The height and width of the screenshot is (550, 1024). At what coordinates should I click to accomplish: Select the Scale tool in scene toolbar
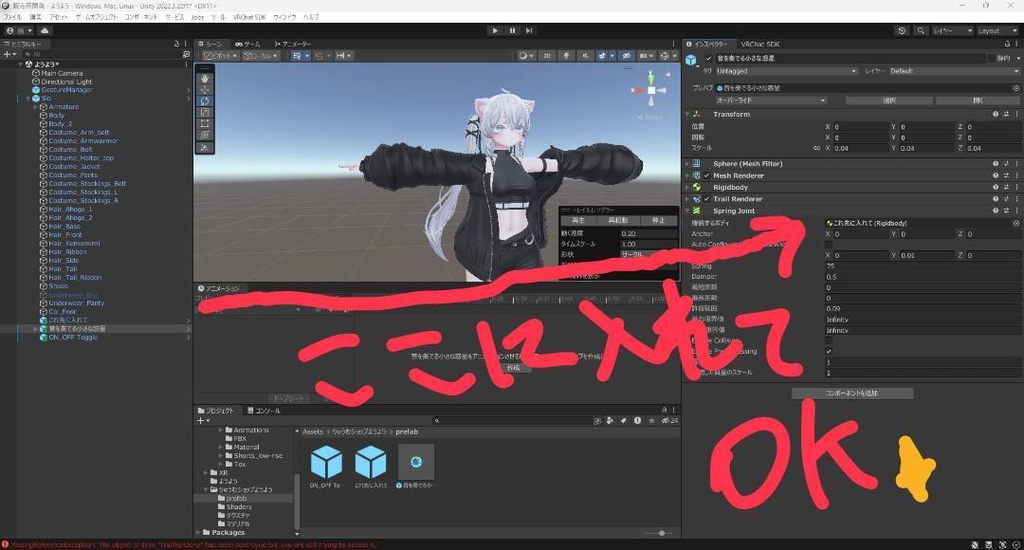(x=205, y=112)
